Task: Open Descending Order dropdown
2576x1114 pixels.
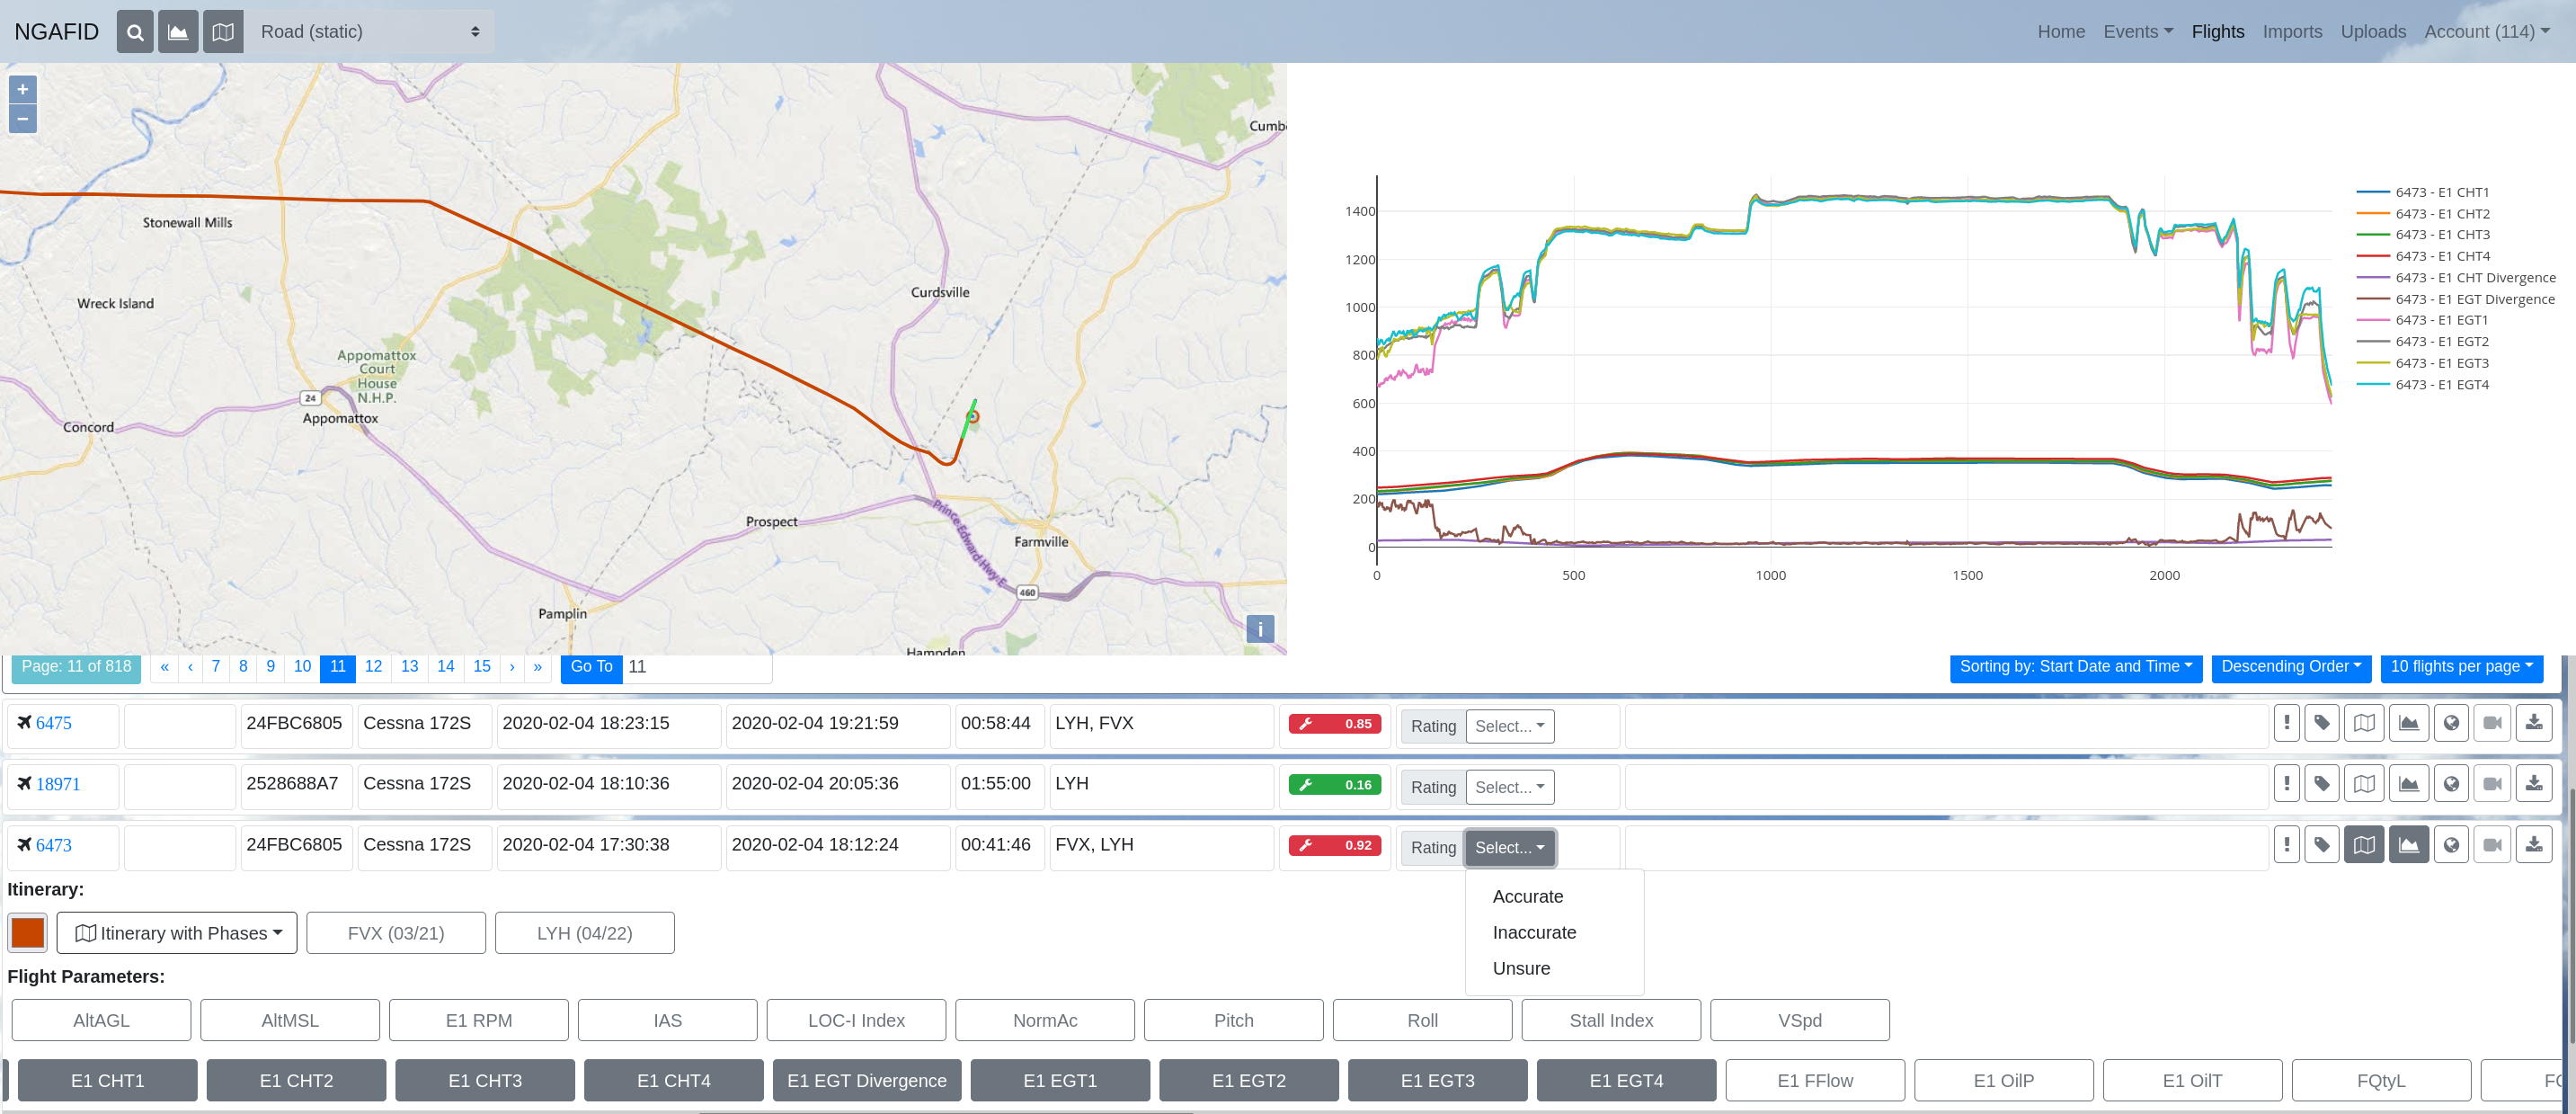Action: pyautogui.click(x=2291, y=667)
